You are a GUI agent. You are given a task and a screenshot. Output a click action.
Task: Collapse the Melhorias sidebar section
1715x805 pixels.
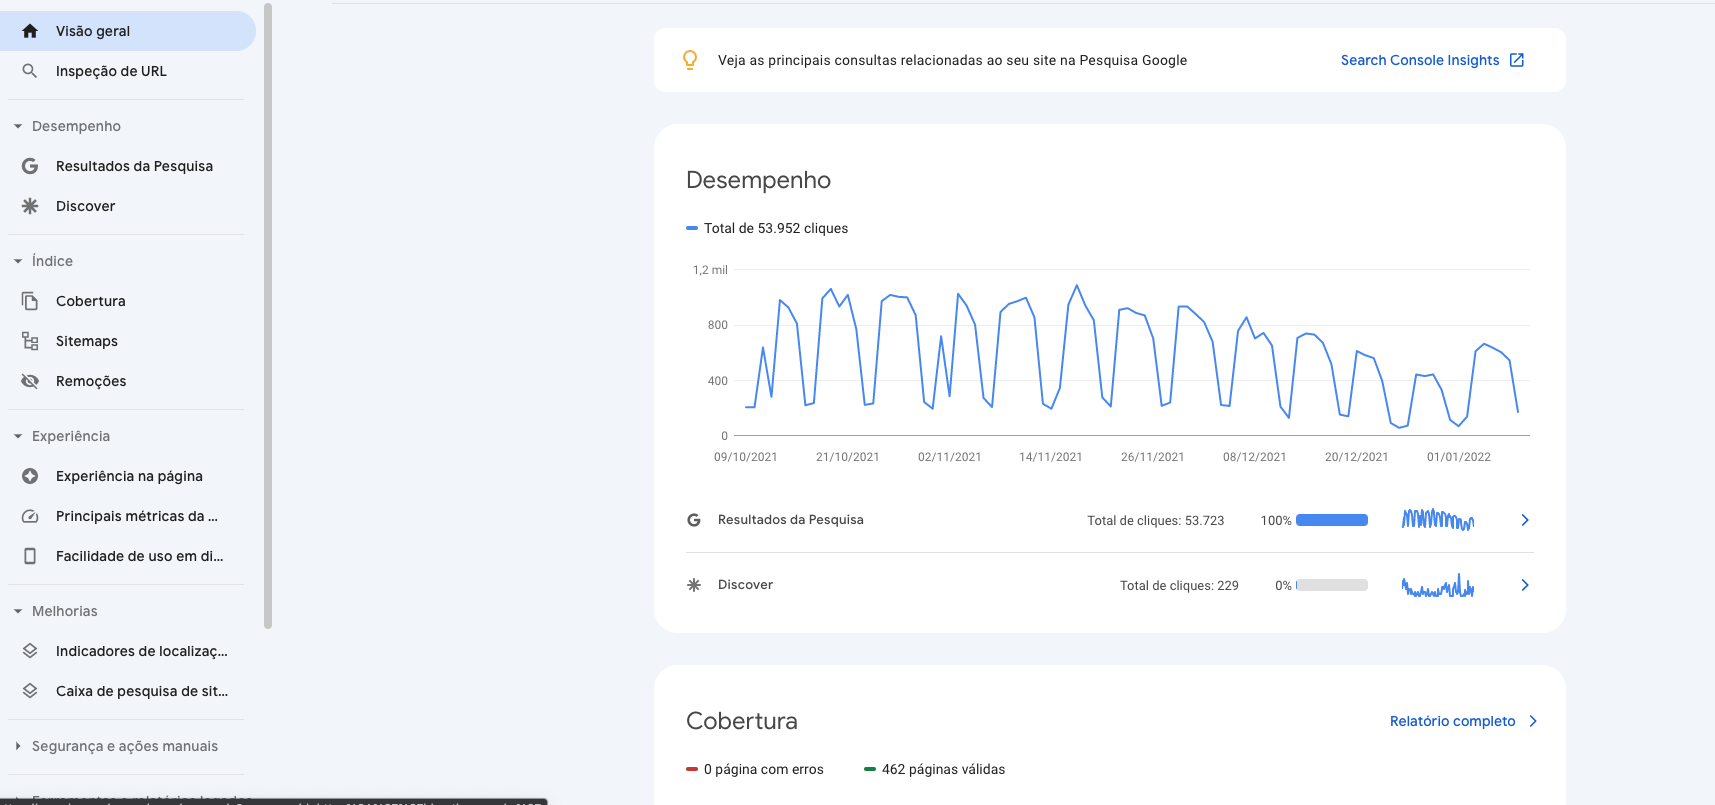18,611
